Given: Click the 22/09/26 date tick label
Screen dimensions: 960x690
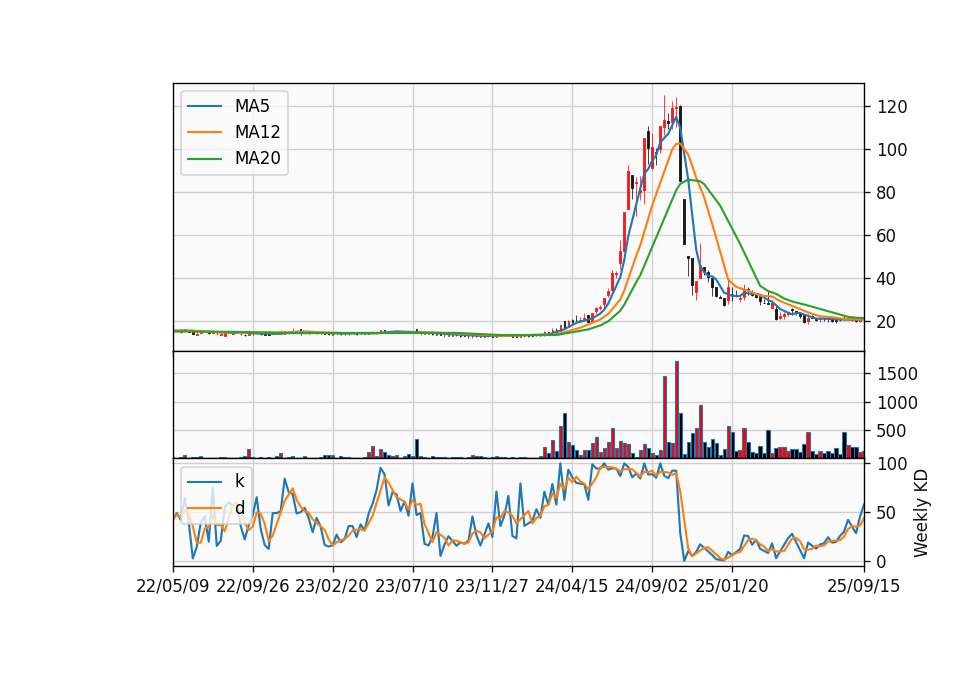Looking at the screenshot, I should 253,586.
